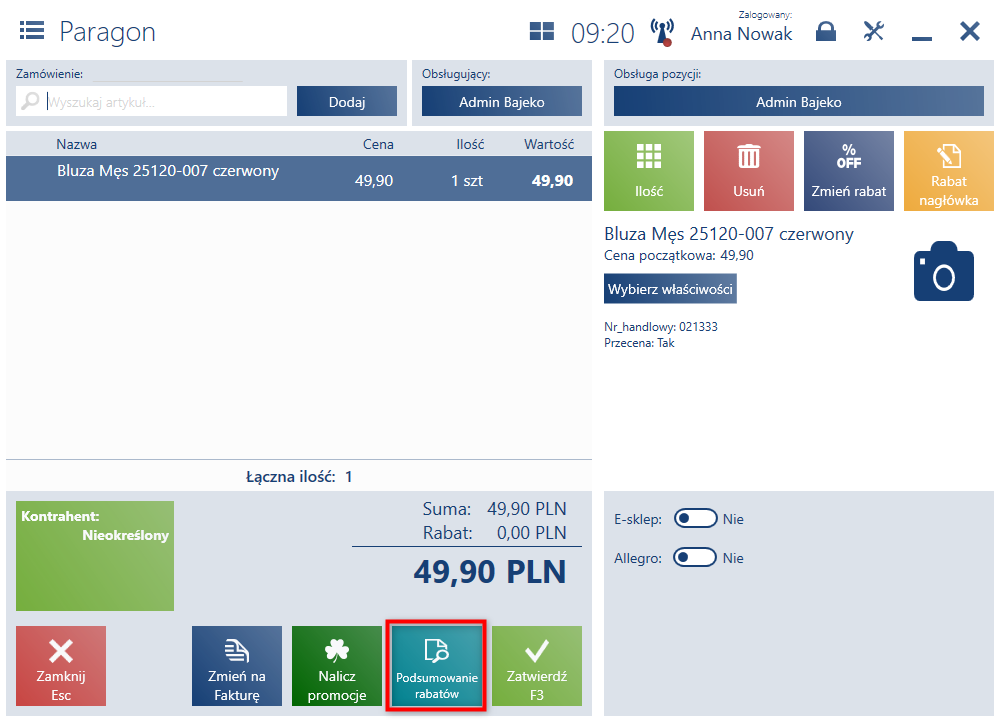This screenshot has width=1003, height=720.
Task: Click the Łączna ilość: 1 summary
Action: click(x=299, y=476)
